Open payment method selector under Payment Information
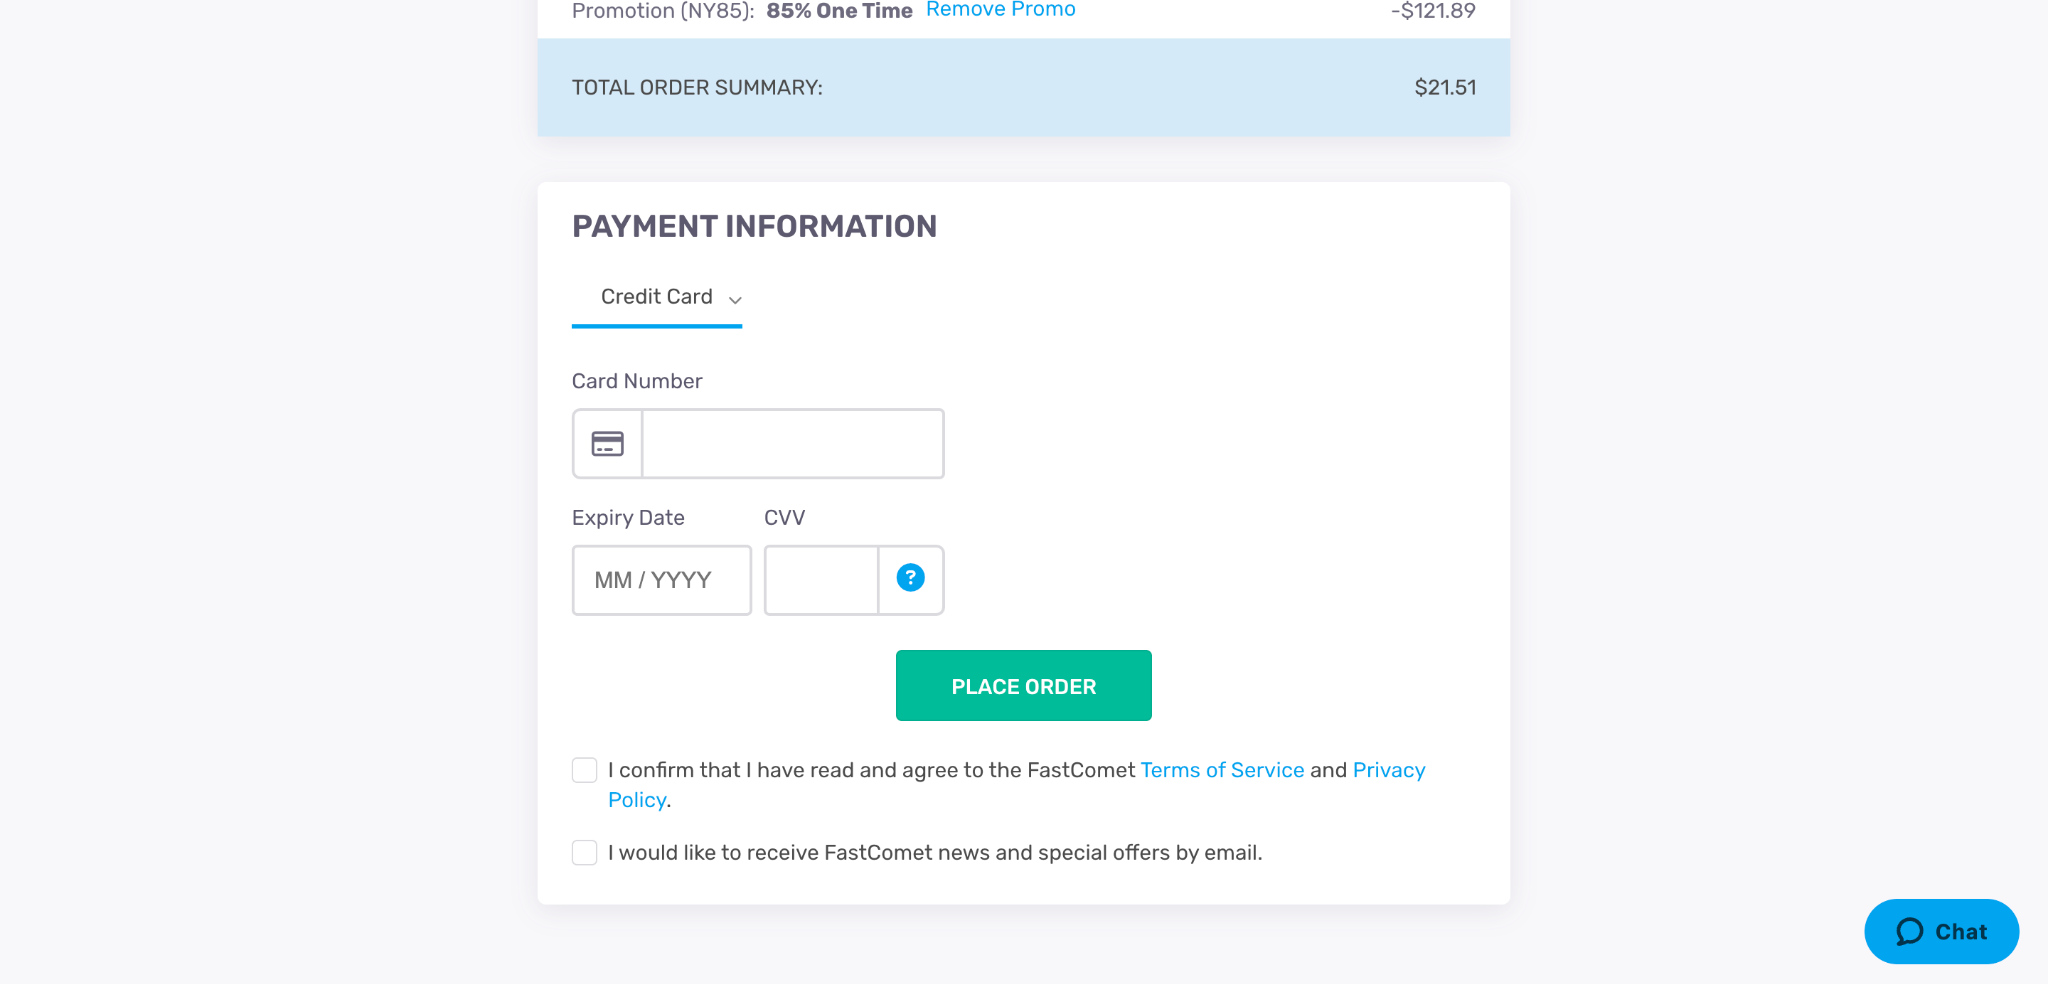 [x=656, y=297]
